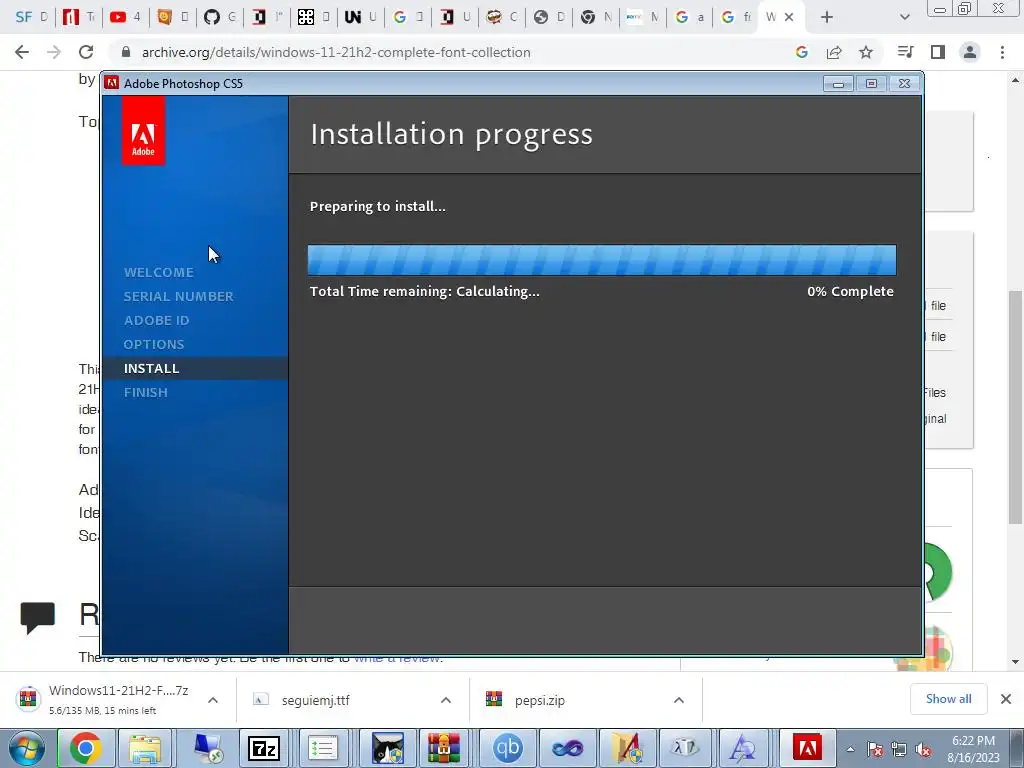Open the remote desktop taskbar icon
This screenshot has height=768, width=1024.
click(208, 748)
